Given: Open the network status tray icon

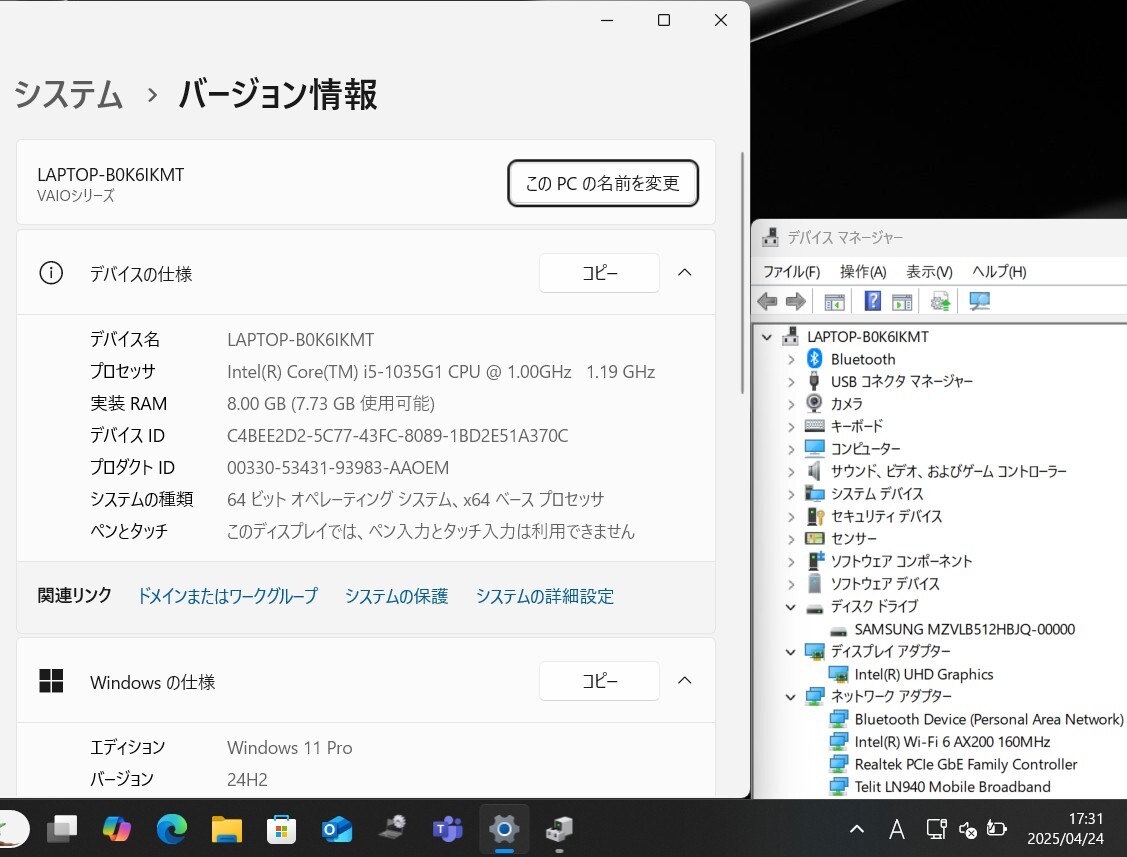Looking at the screenshot, I should click(937, 830).
